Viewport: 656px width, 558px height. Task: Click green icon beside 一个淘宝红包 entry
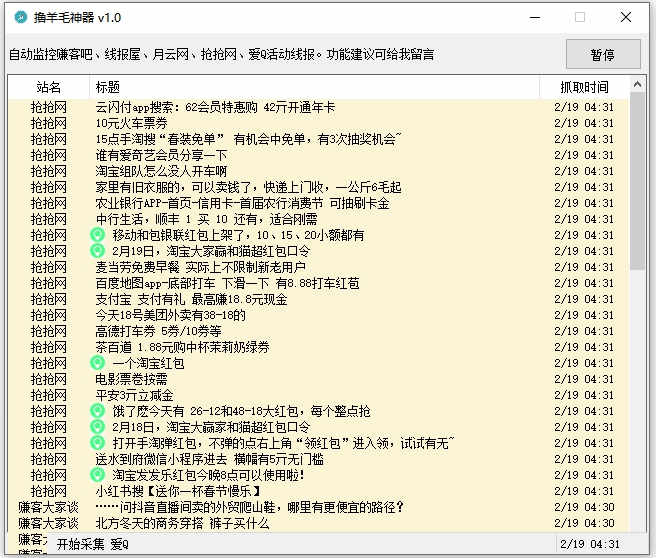pos(97,363)
